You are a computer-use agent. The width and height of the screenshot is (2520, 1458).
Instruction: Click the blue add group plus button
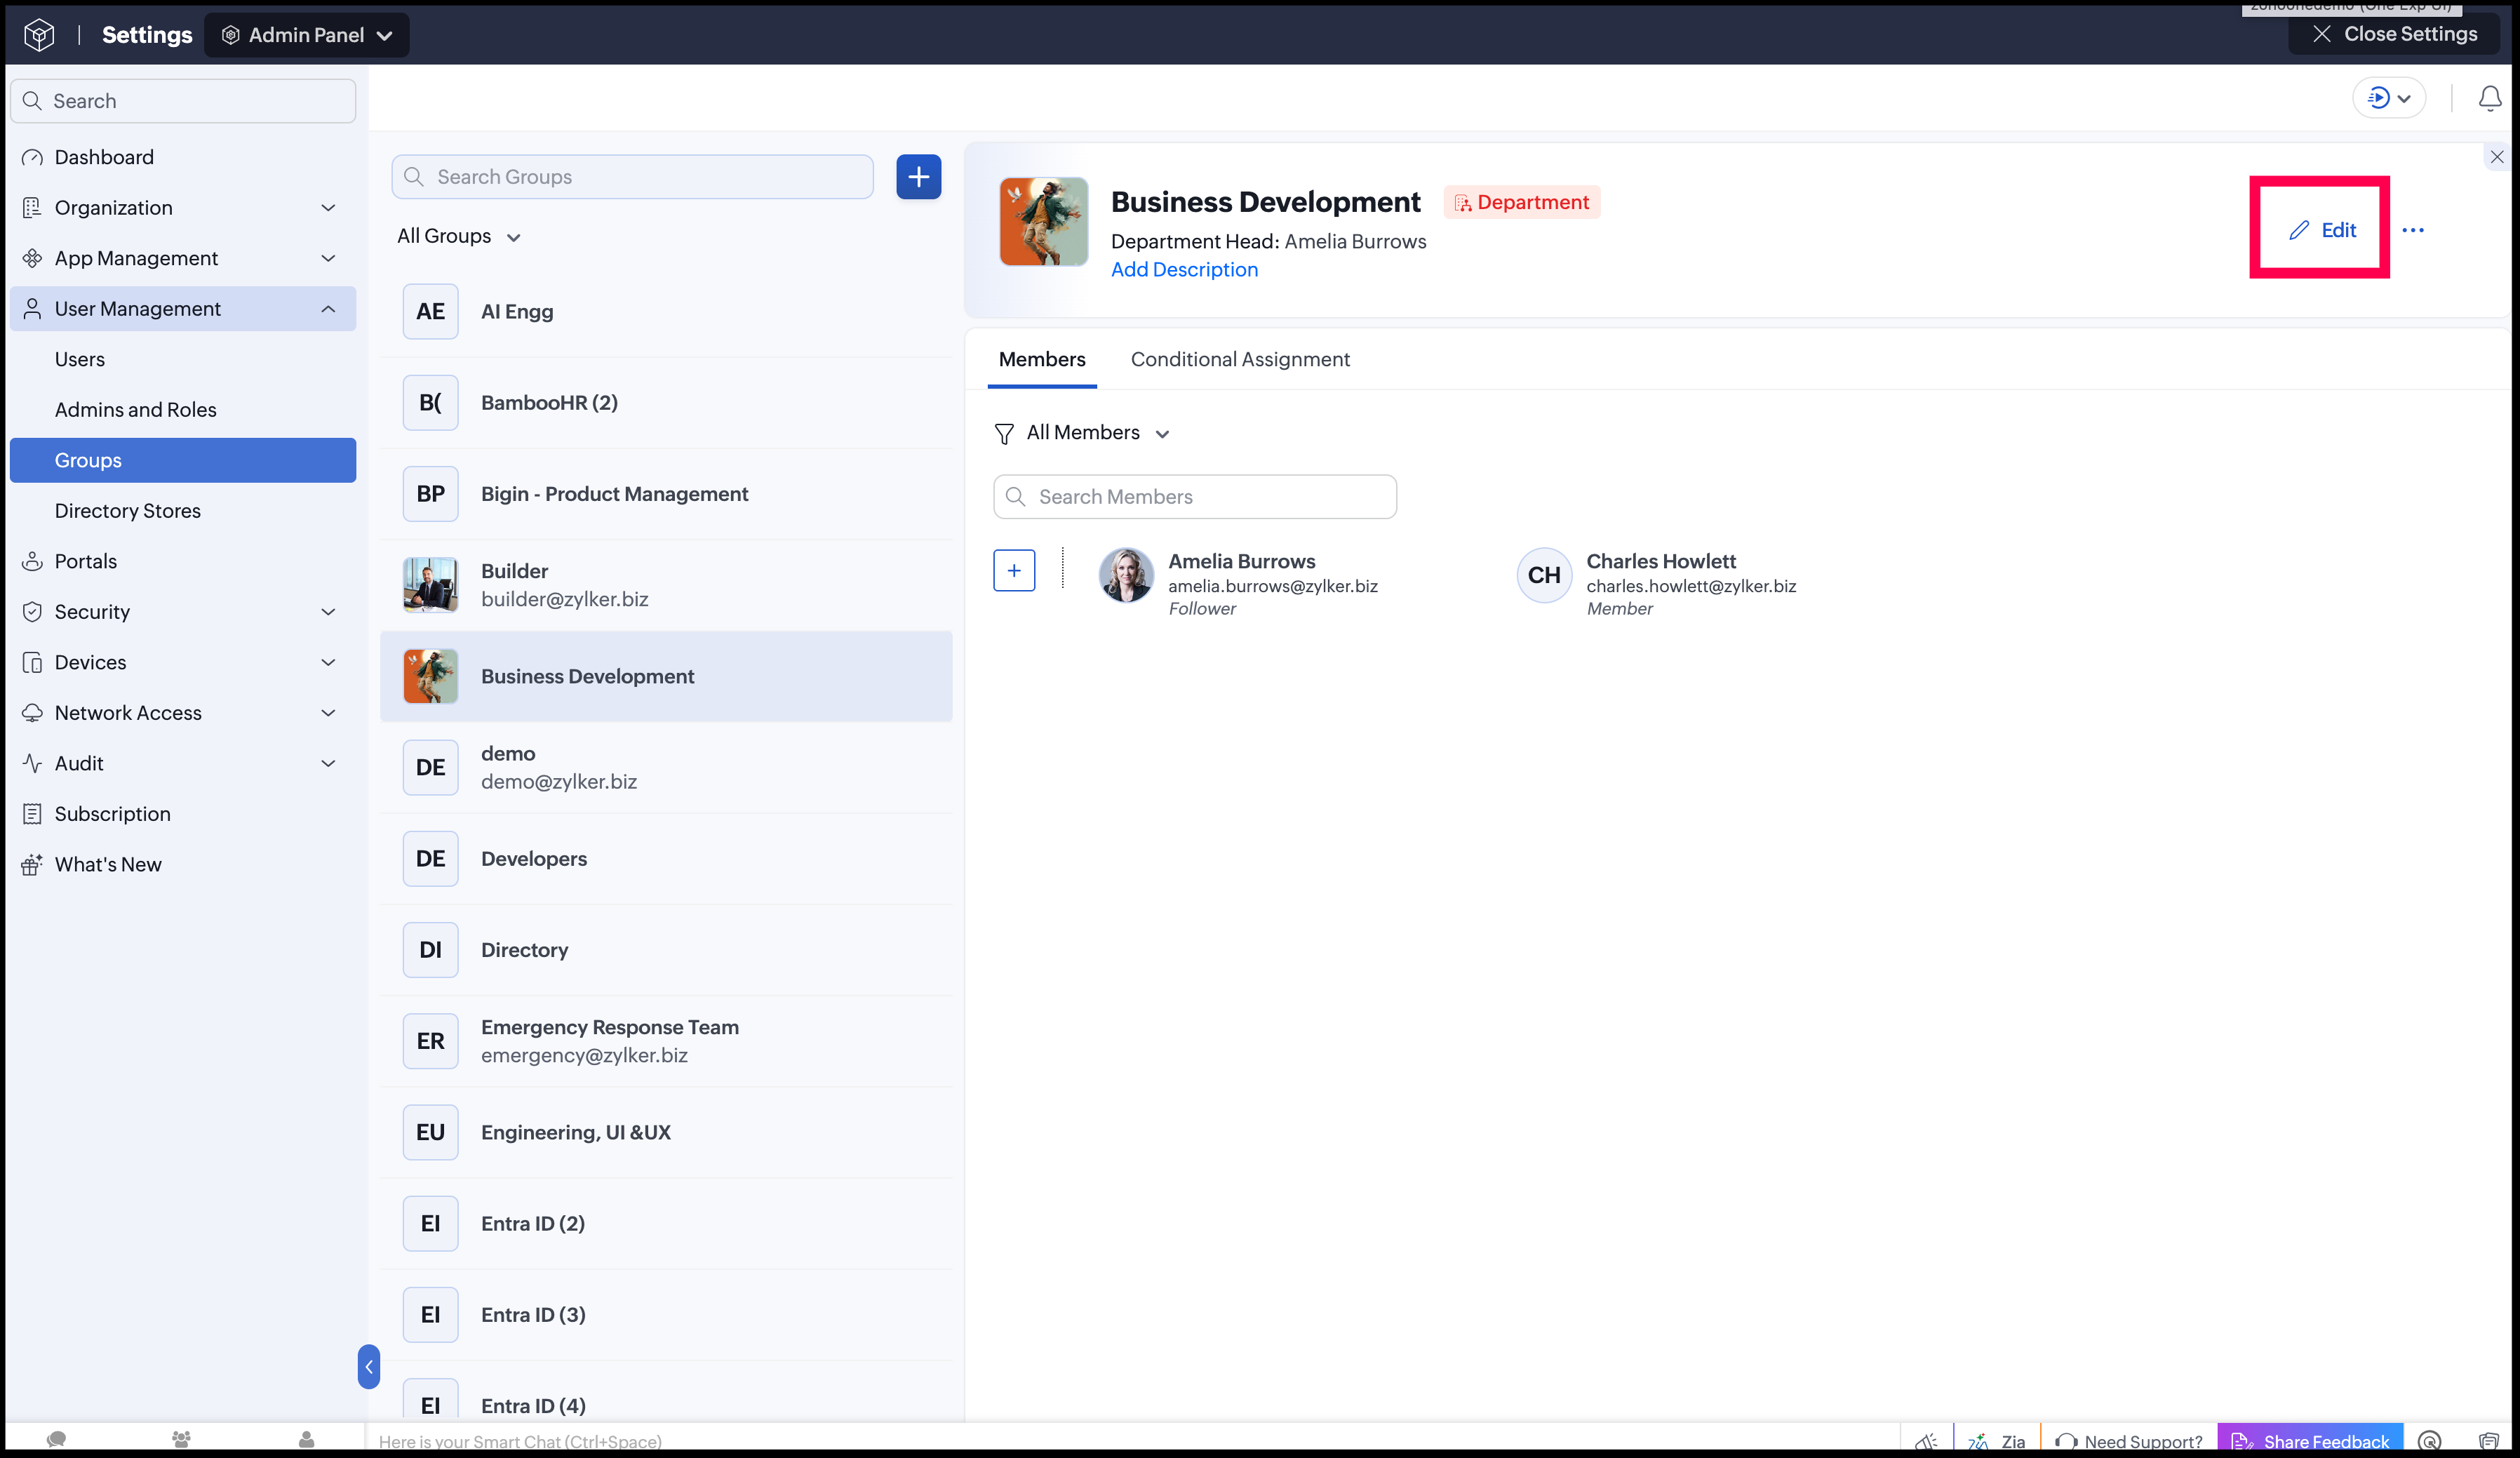pyautogui.click(x=918, y=177)
